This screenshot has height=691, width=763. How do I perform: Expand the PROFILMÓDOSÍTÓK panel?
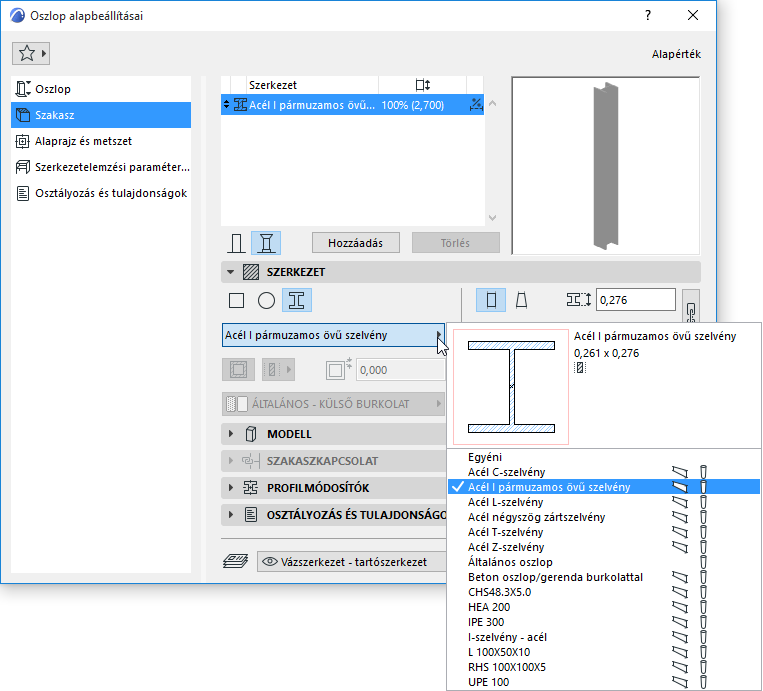[x=231, y=488]
